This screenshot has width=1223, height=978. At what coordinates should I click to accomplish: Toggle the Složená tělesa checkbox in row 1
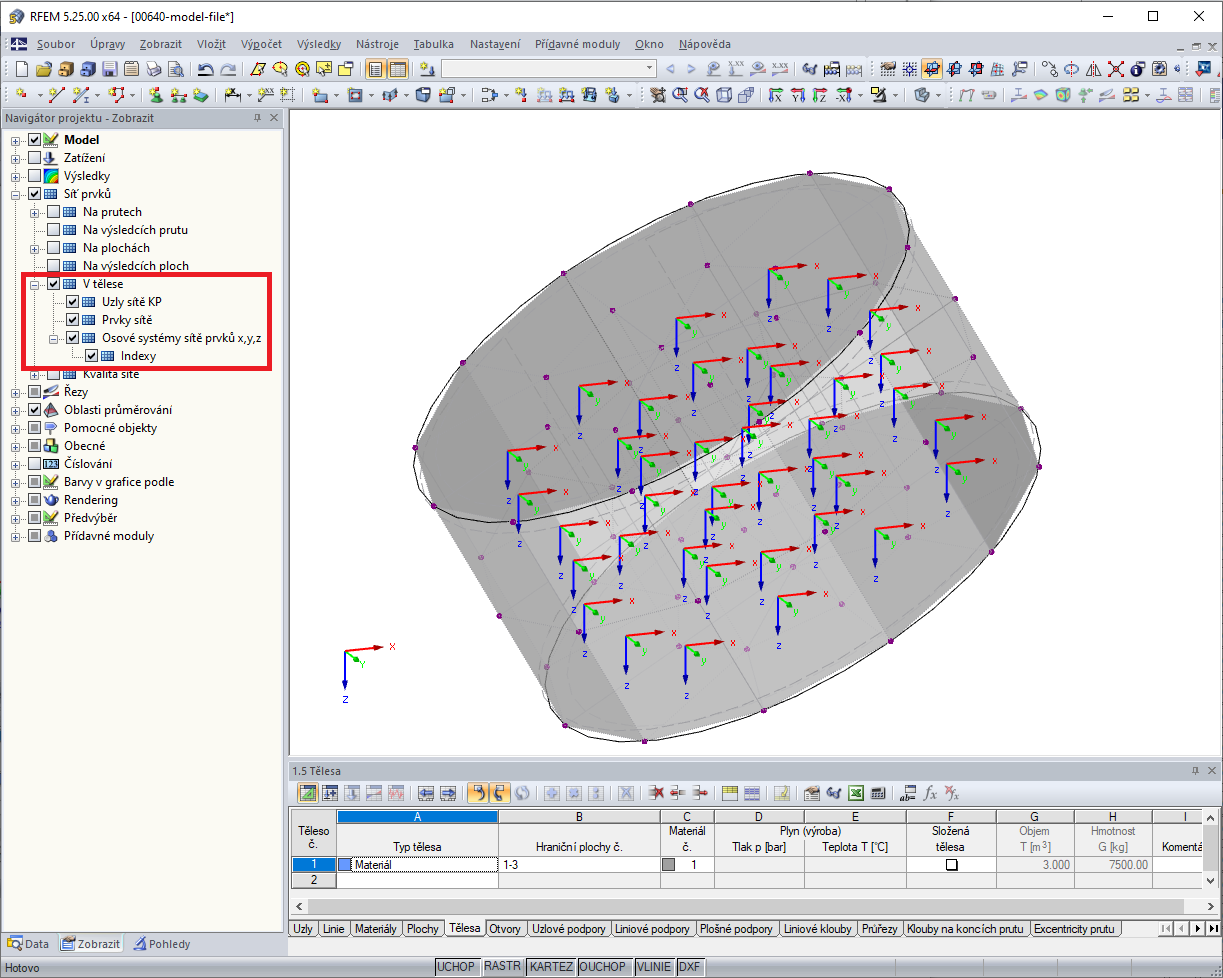(951, 865)
